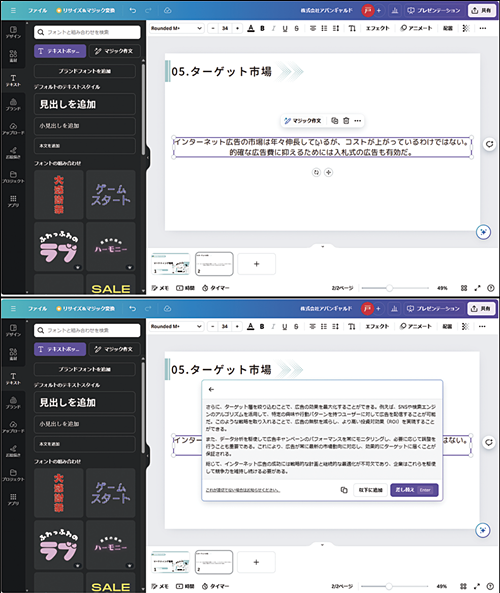The image size is (500, 593).
Task: Open analytics chart icon in upper header
Action: 395,11
